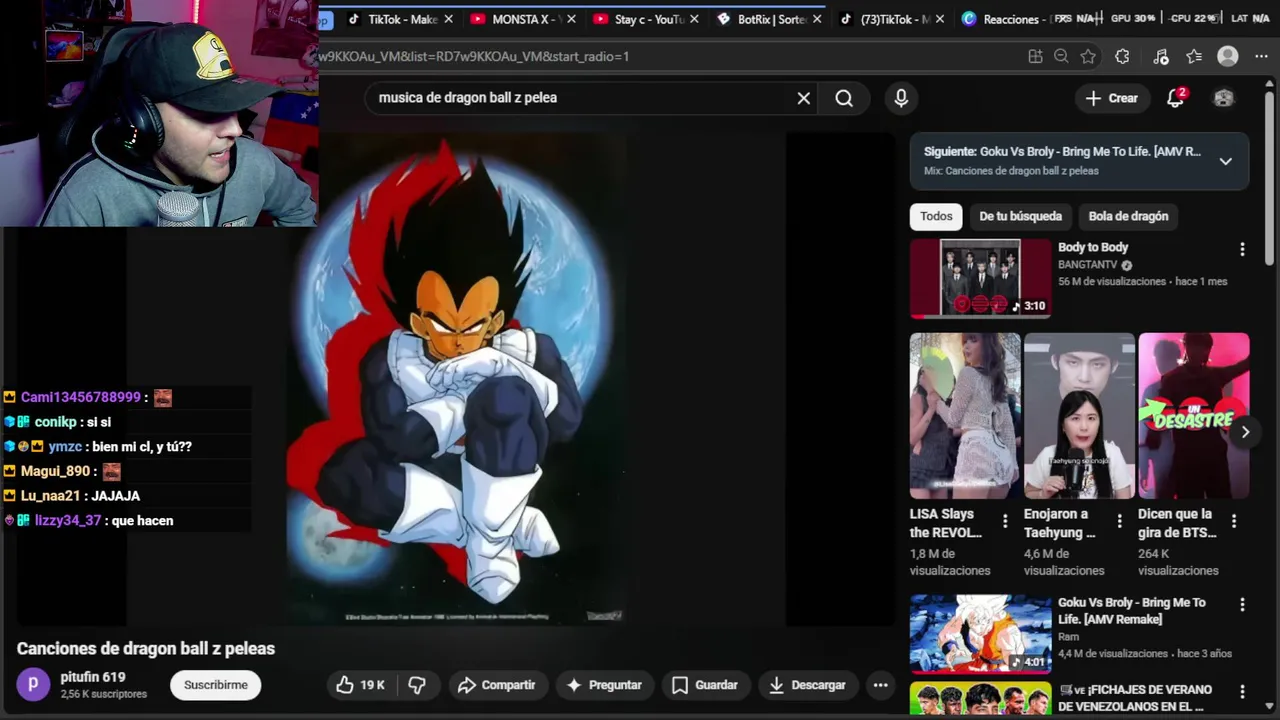Click the zoom magnifier icon in address bar
1280x720 pixels.
1061,57
